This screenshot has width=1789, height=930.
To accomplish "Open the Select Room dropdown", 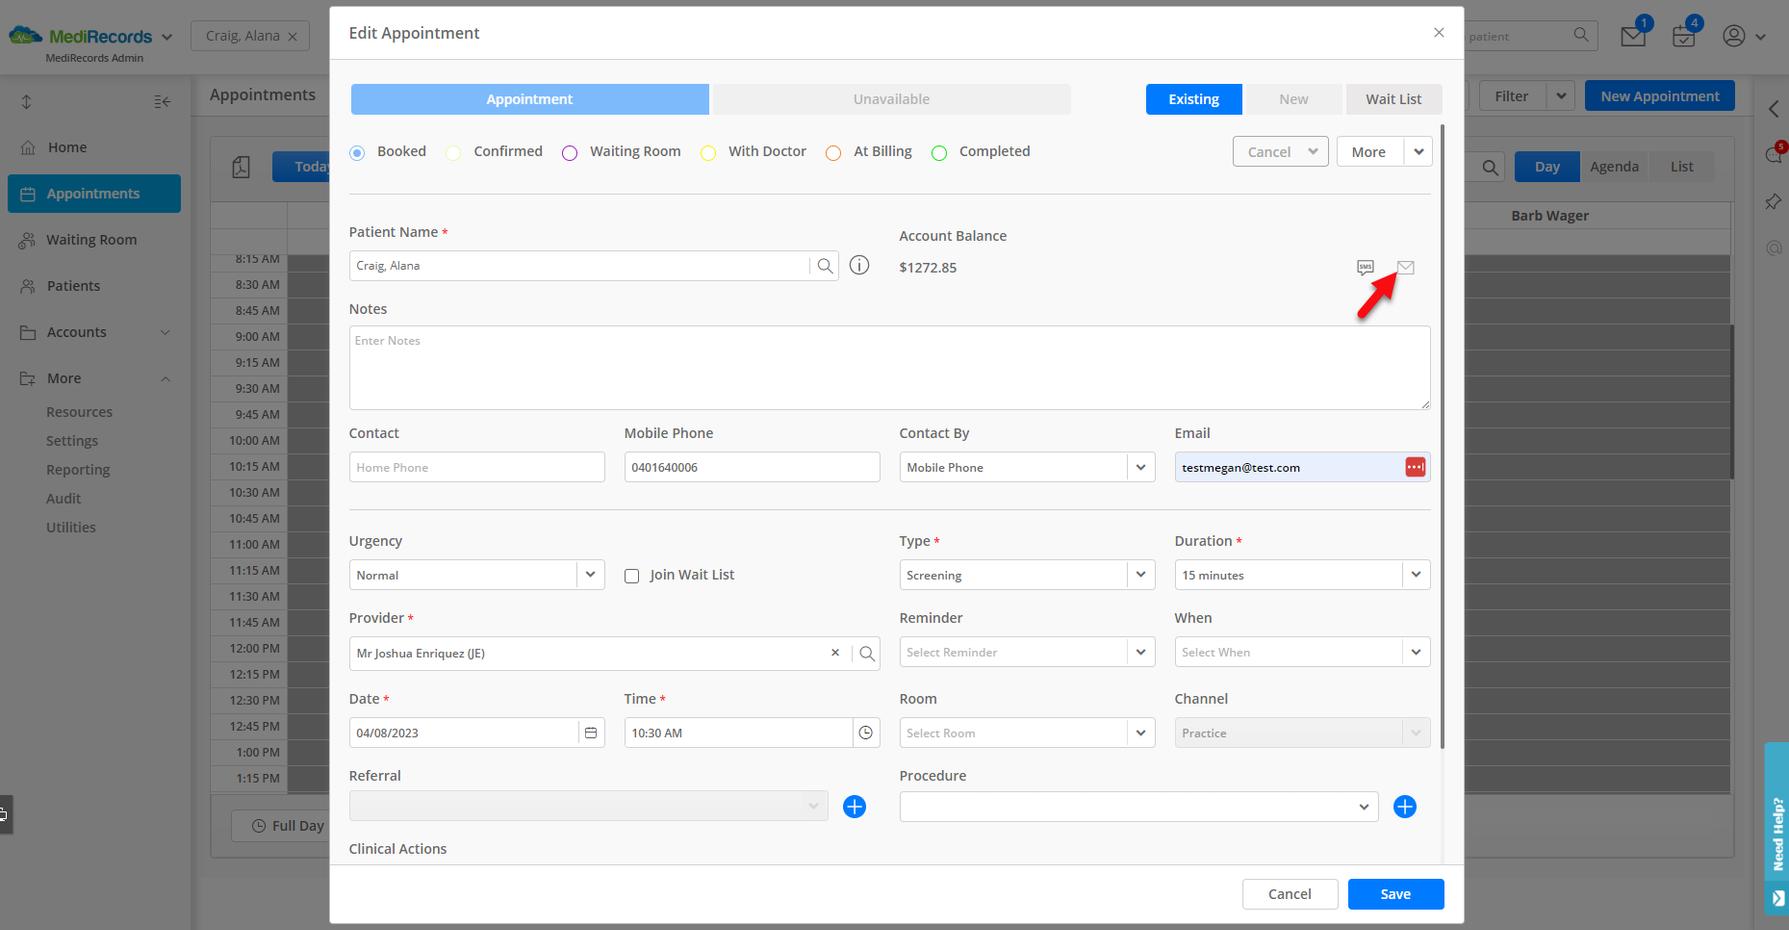I will click(1029, 733).
